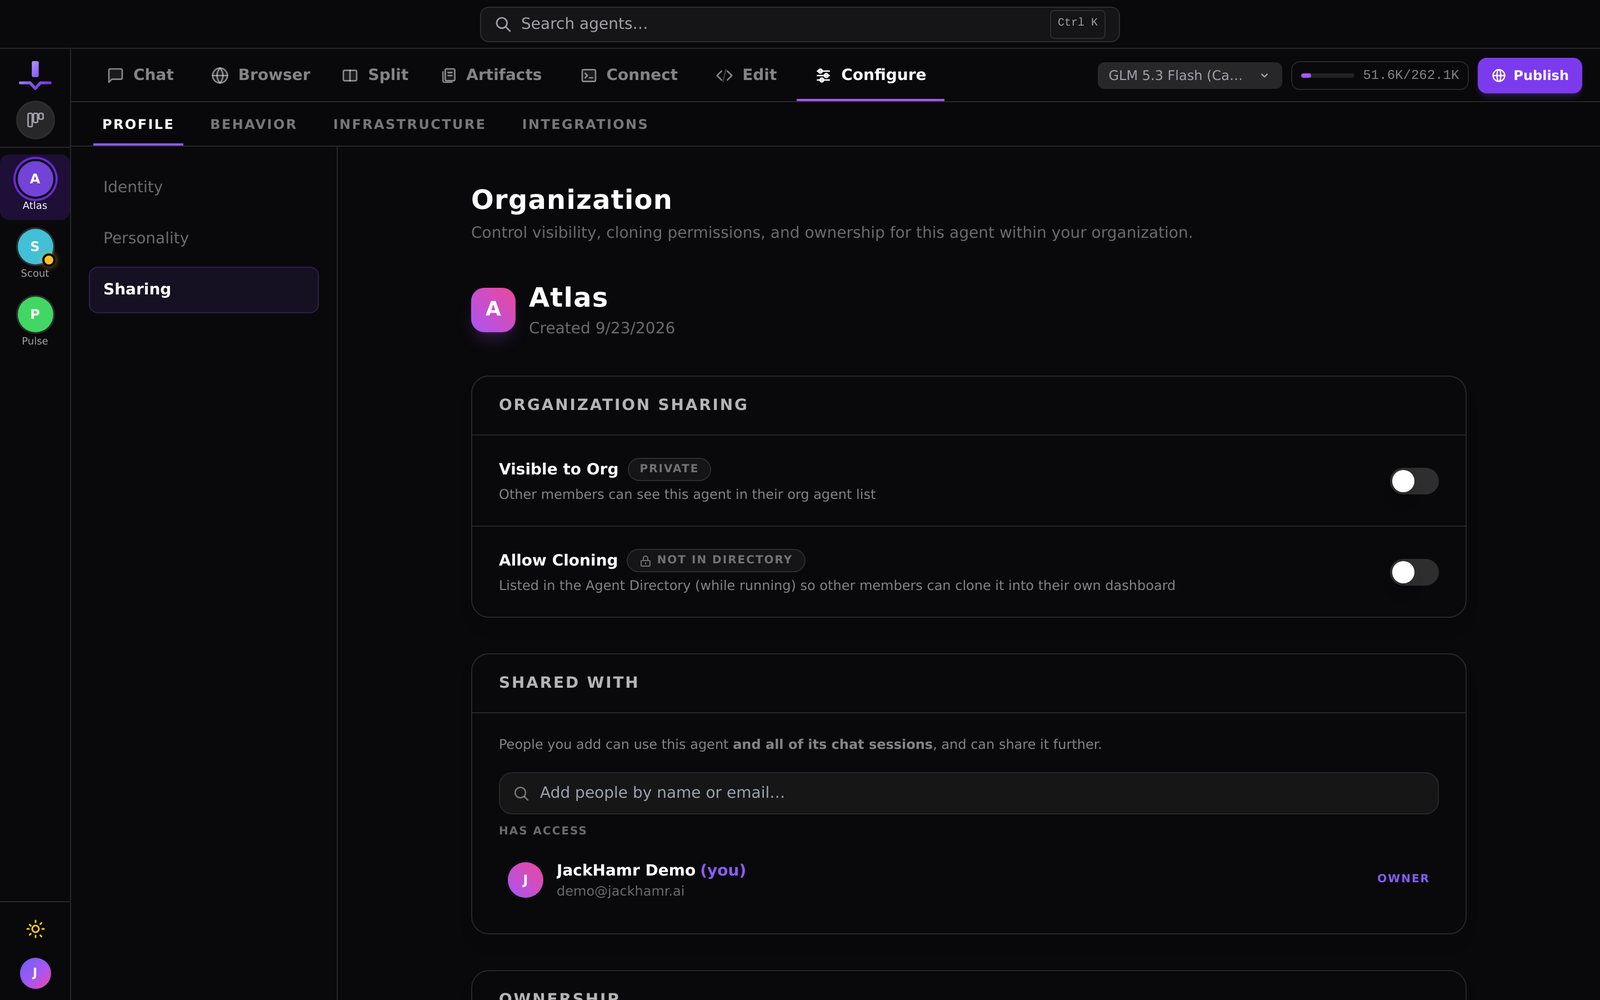Image resolution: width=1600 pixels, height=1000 pixels.
Task: Open the Chat tab
Action: point(140,75)
